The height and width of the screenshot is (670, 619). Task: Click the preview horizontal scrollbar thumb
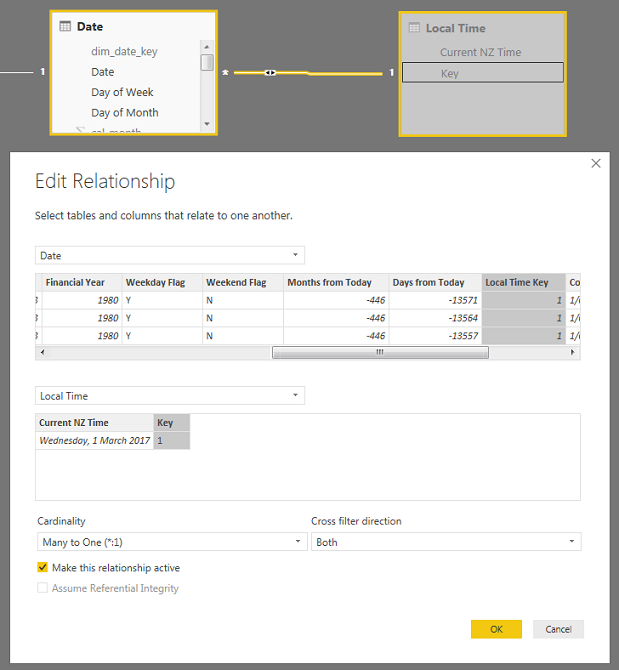(x=380, y=352)
